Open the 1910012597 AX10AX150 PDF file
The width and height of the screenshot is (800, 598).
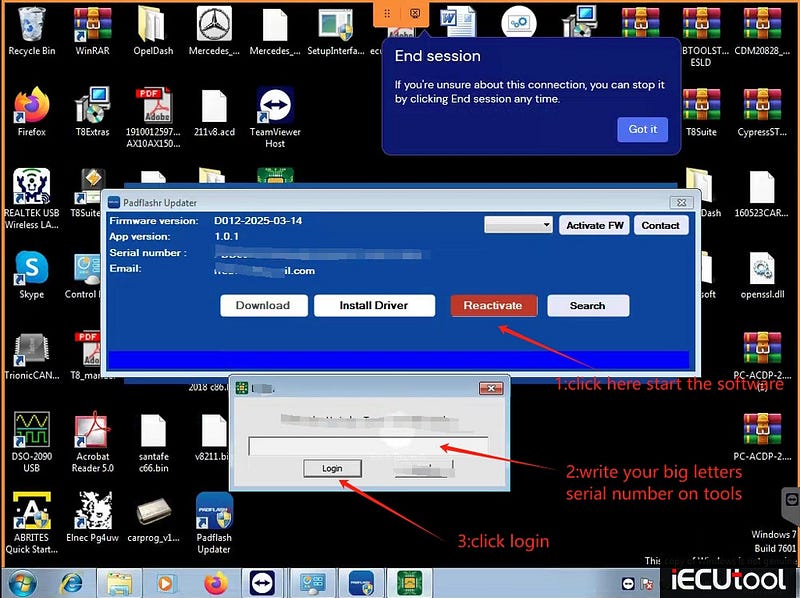153,117
